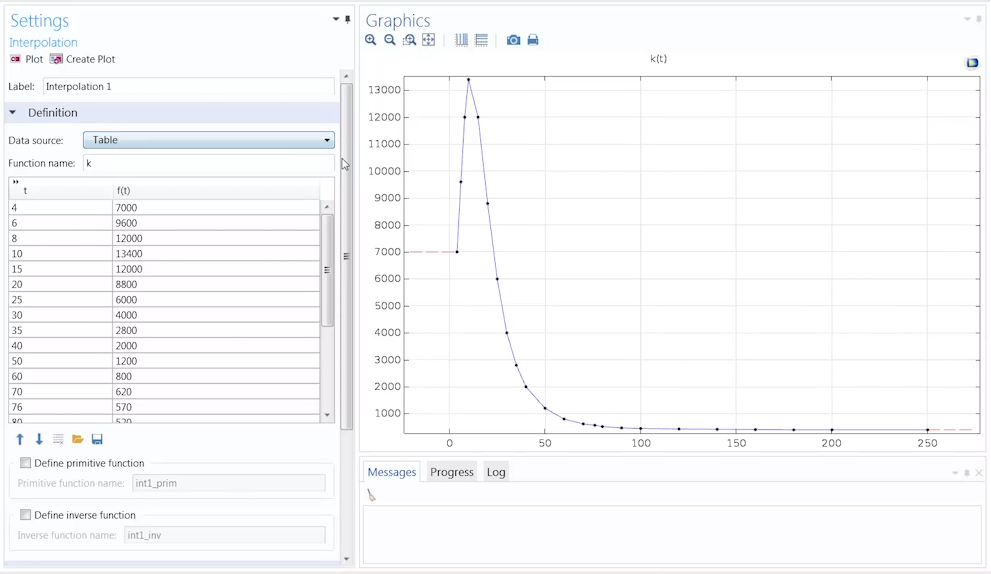Viewport: 991px width, 574px height.
Task: Toggle y-axis log scale icon
Action: pyautogui.click(x=481, y=40)
